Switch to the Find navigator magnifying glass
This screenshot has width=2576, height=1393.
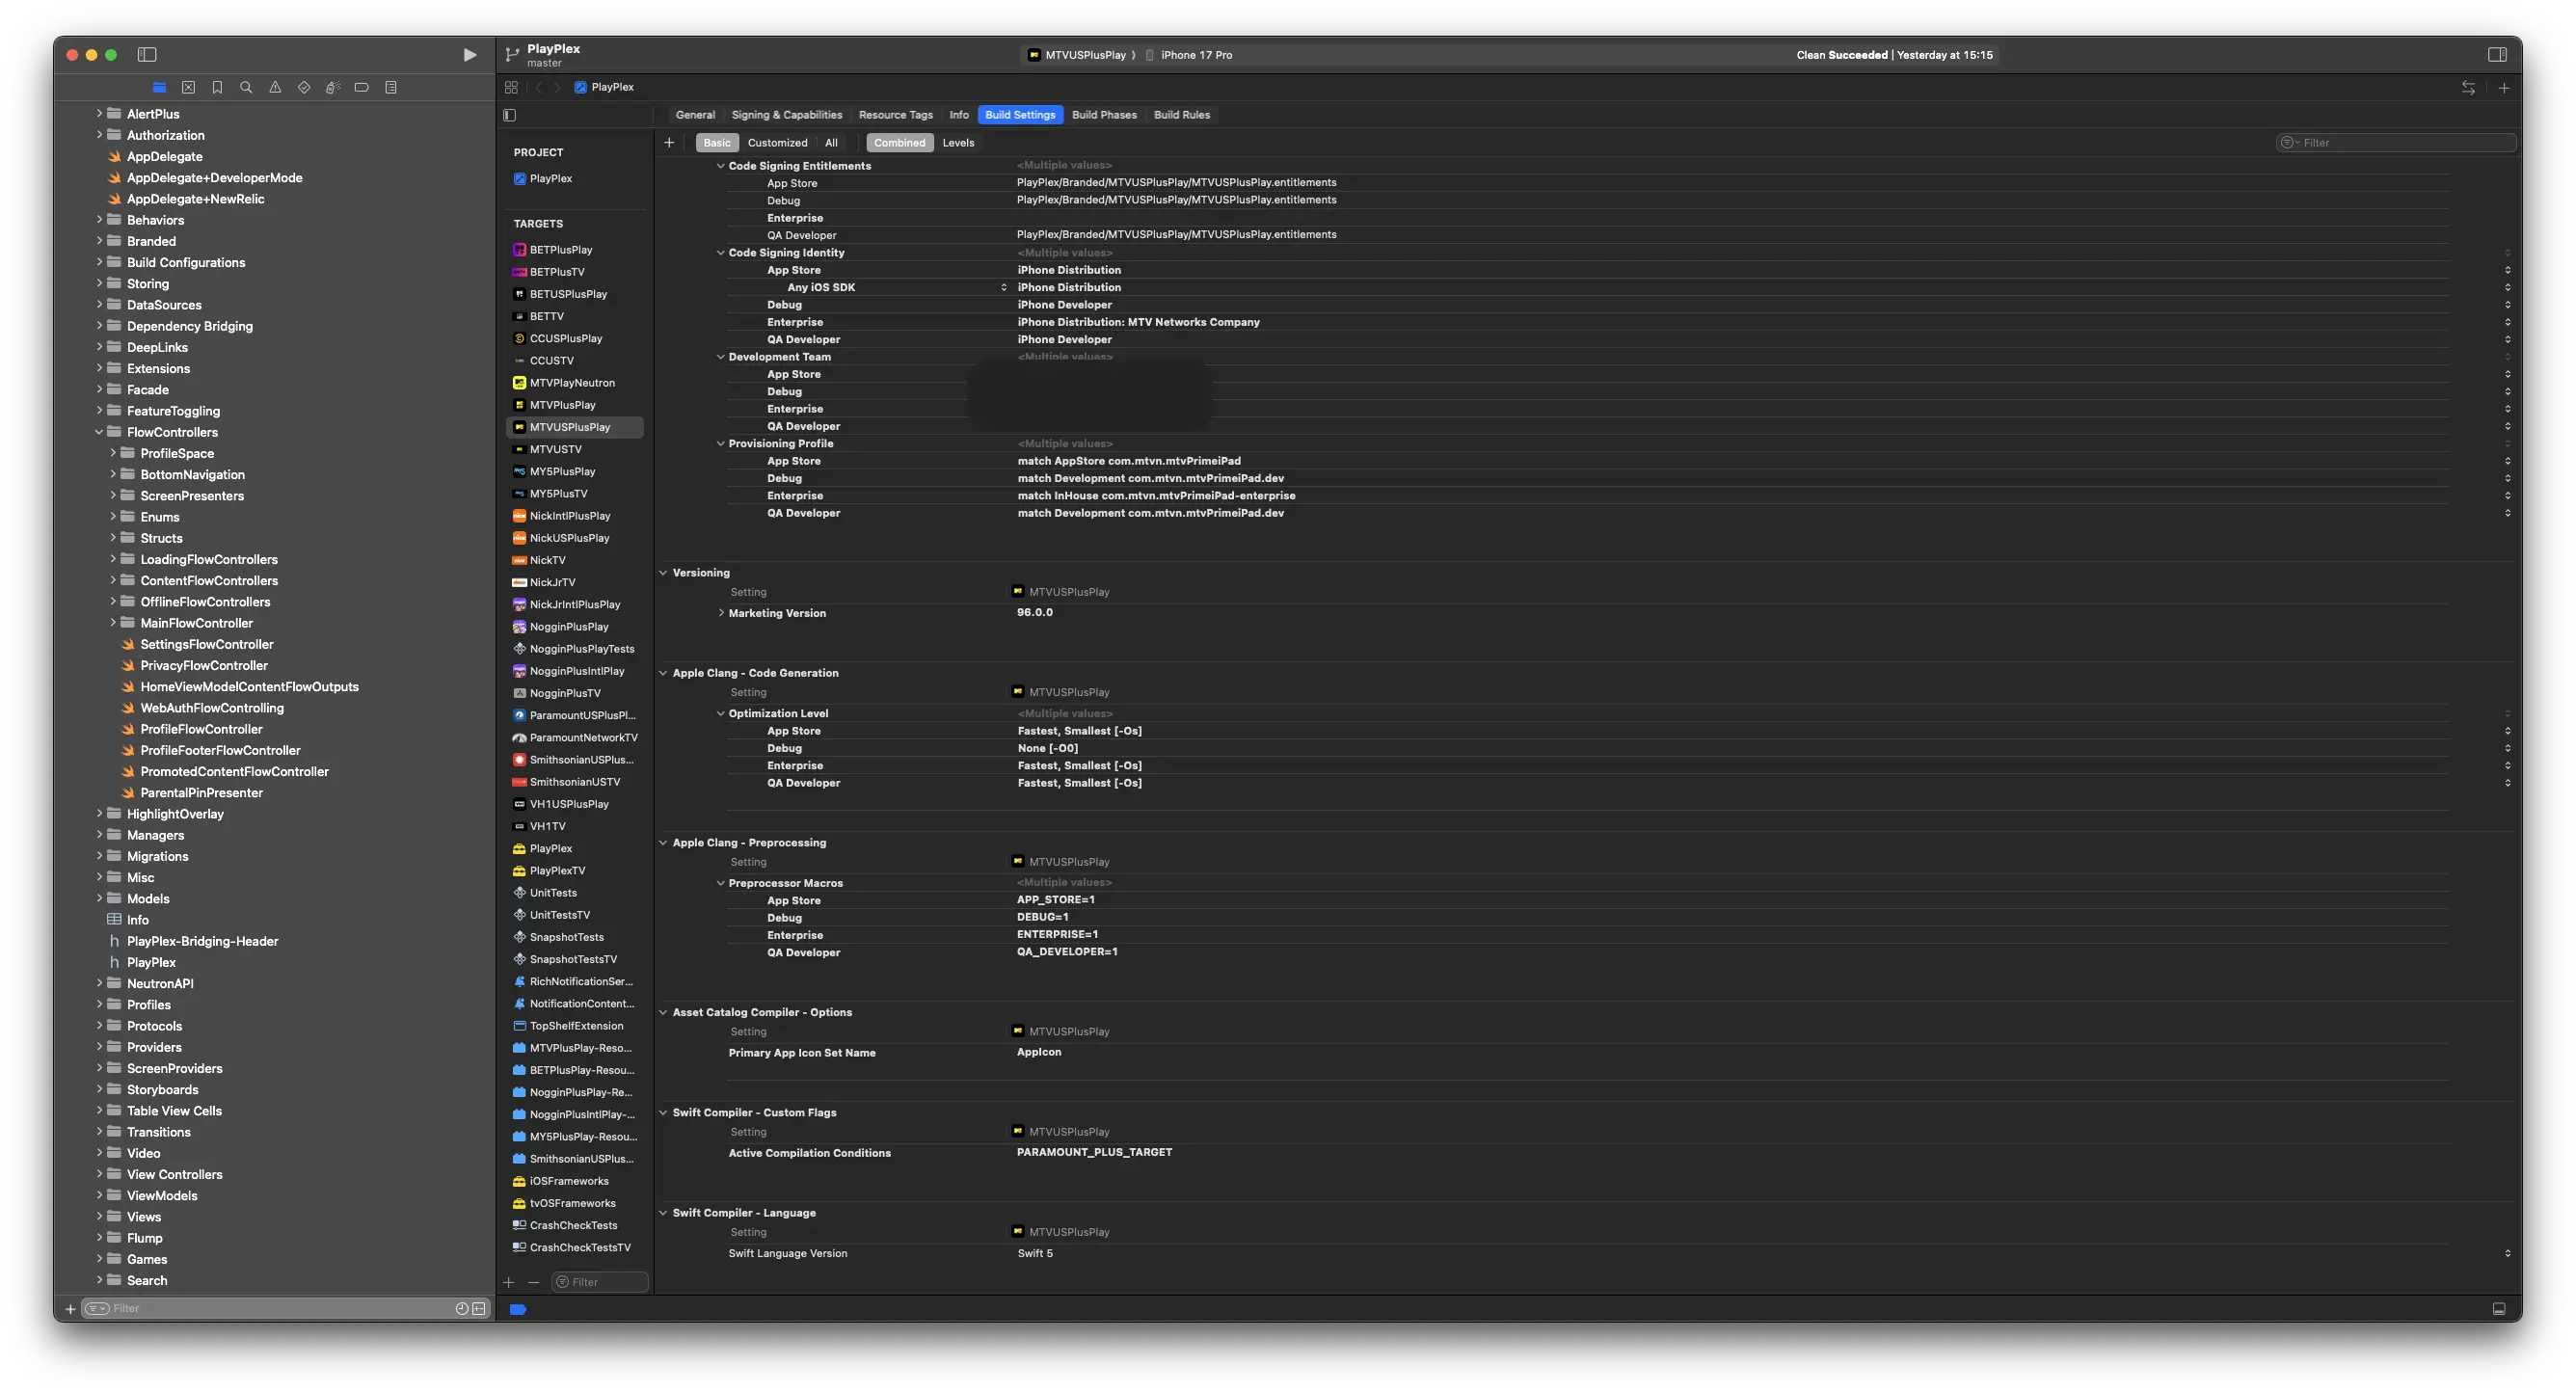pos(246,87)
